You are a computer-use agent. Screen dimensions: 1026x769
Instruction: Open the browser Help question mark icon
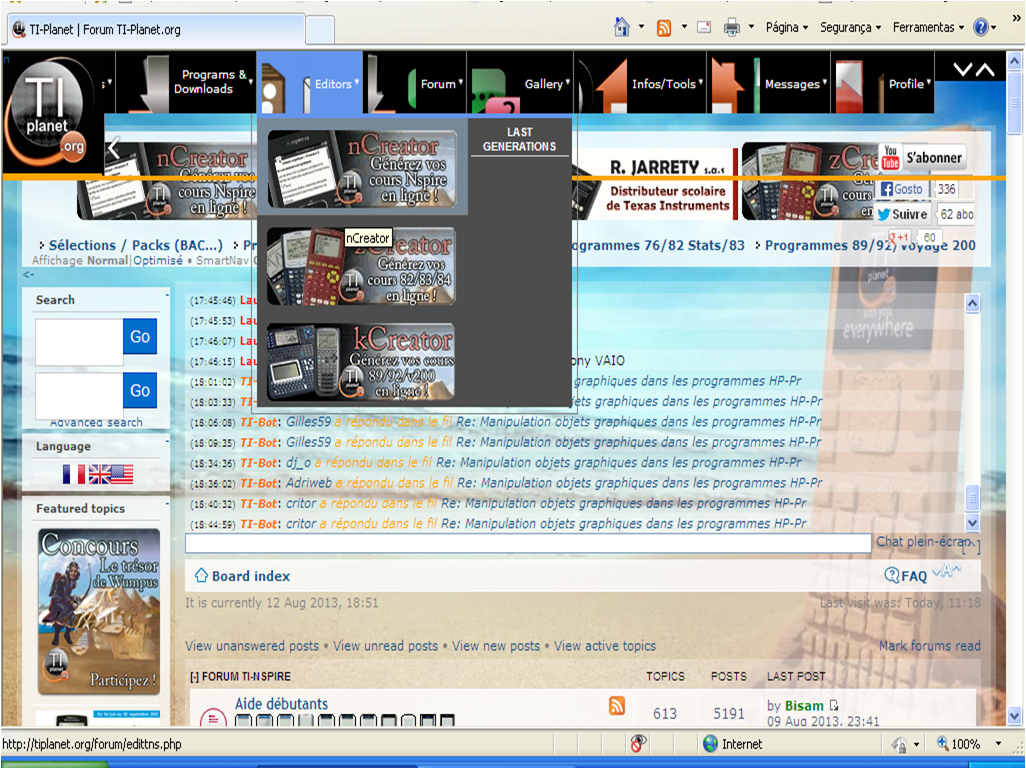tap(980, 27)
